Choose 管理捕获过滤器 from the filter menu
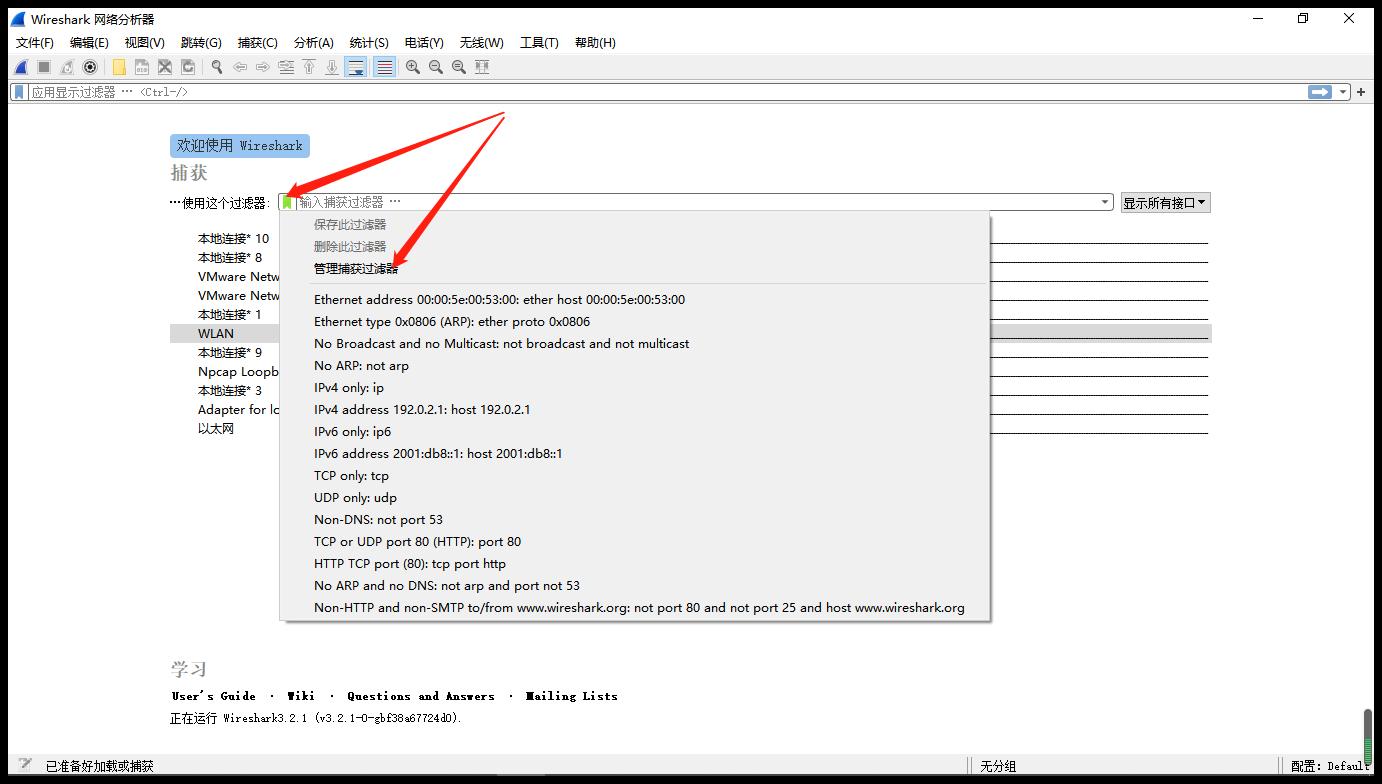The image size is (1382, 784). click(356, 269)
